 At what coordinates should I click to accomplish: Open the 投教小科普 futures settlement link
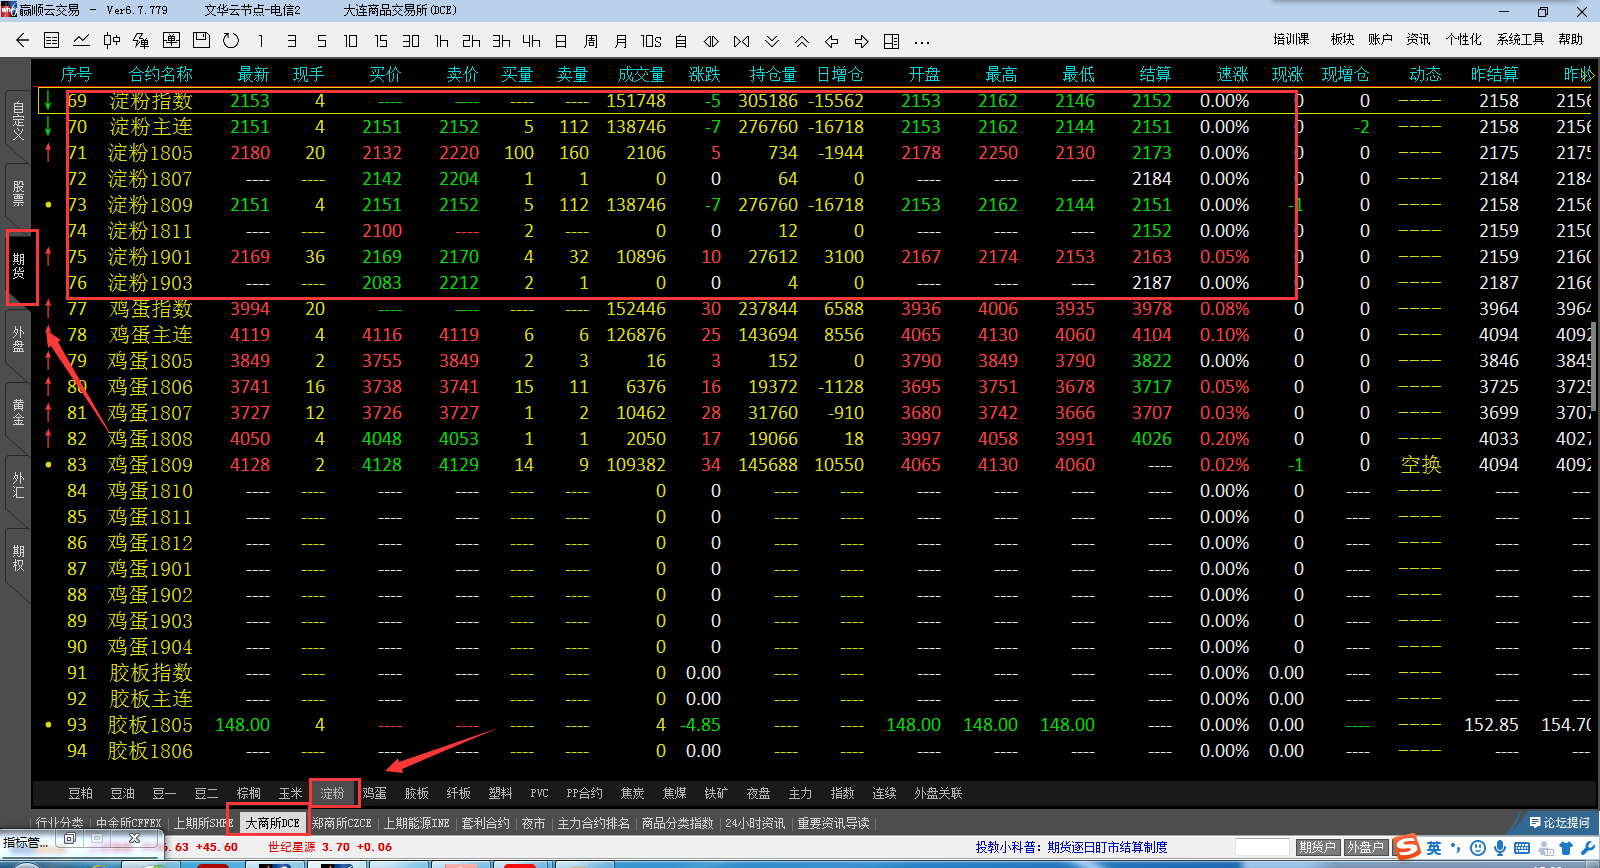[x=1071, y=847]
